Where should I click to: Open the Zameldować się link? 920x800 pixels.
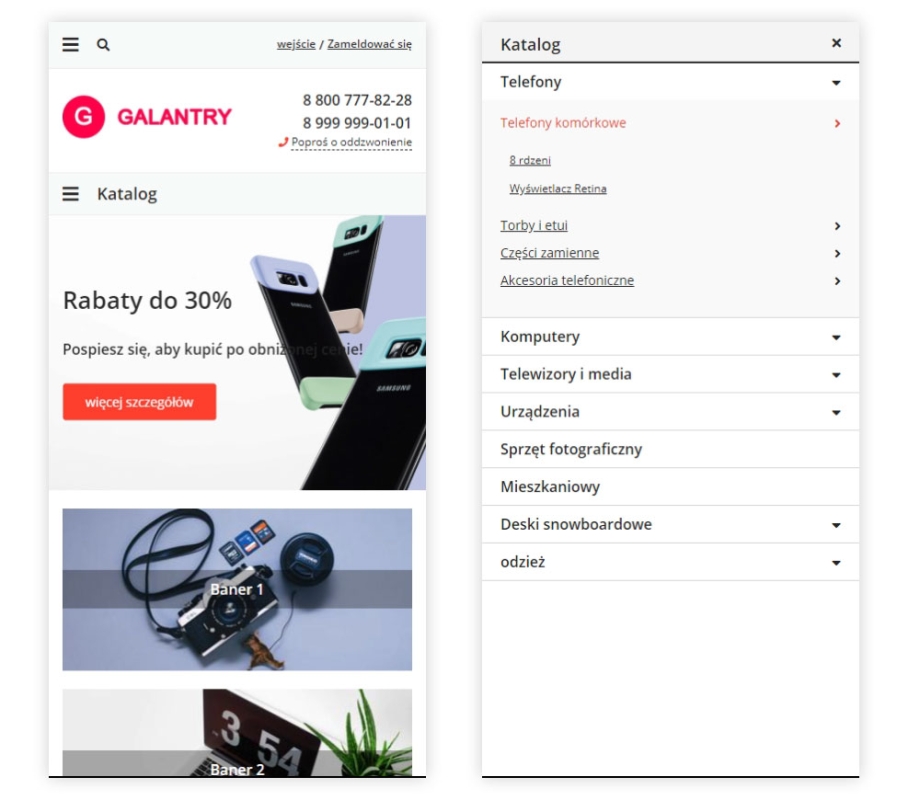point(369,44)
